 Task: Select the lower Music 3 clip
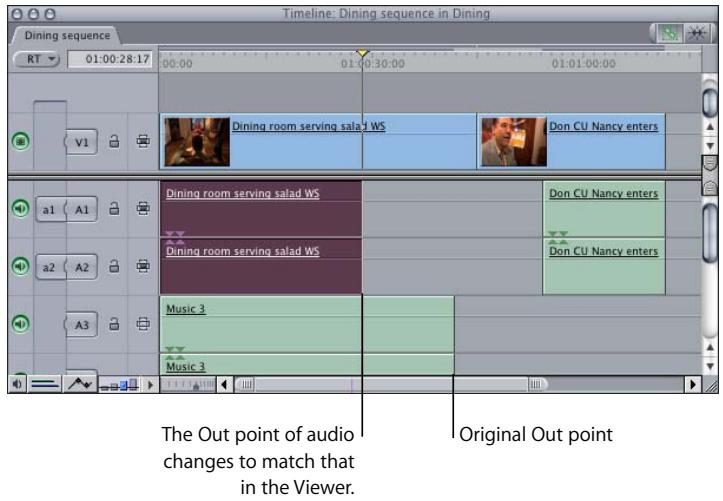tap(307, 365)
